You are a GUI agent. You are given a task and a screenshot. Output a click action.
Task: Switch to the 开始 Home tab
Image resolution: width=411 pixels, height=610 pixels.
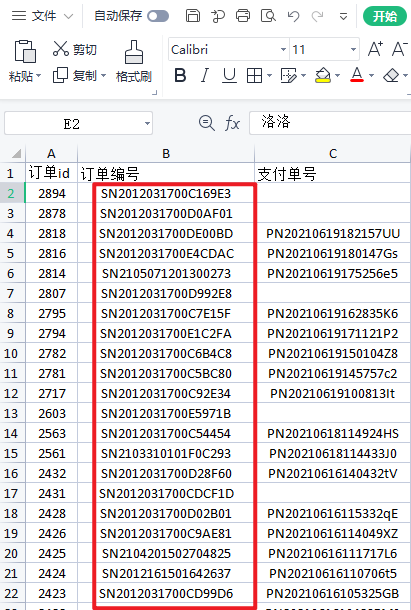[x=385, y=16]
